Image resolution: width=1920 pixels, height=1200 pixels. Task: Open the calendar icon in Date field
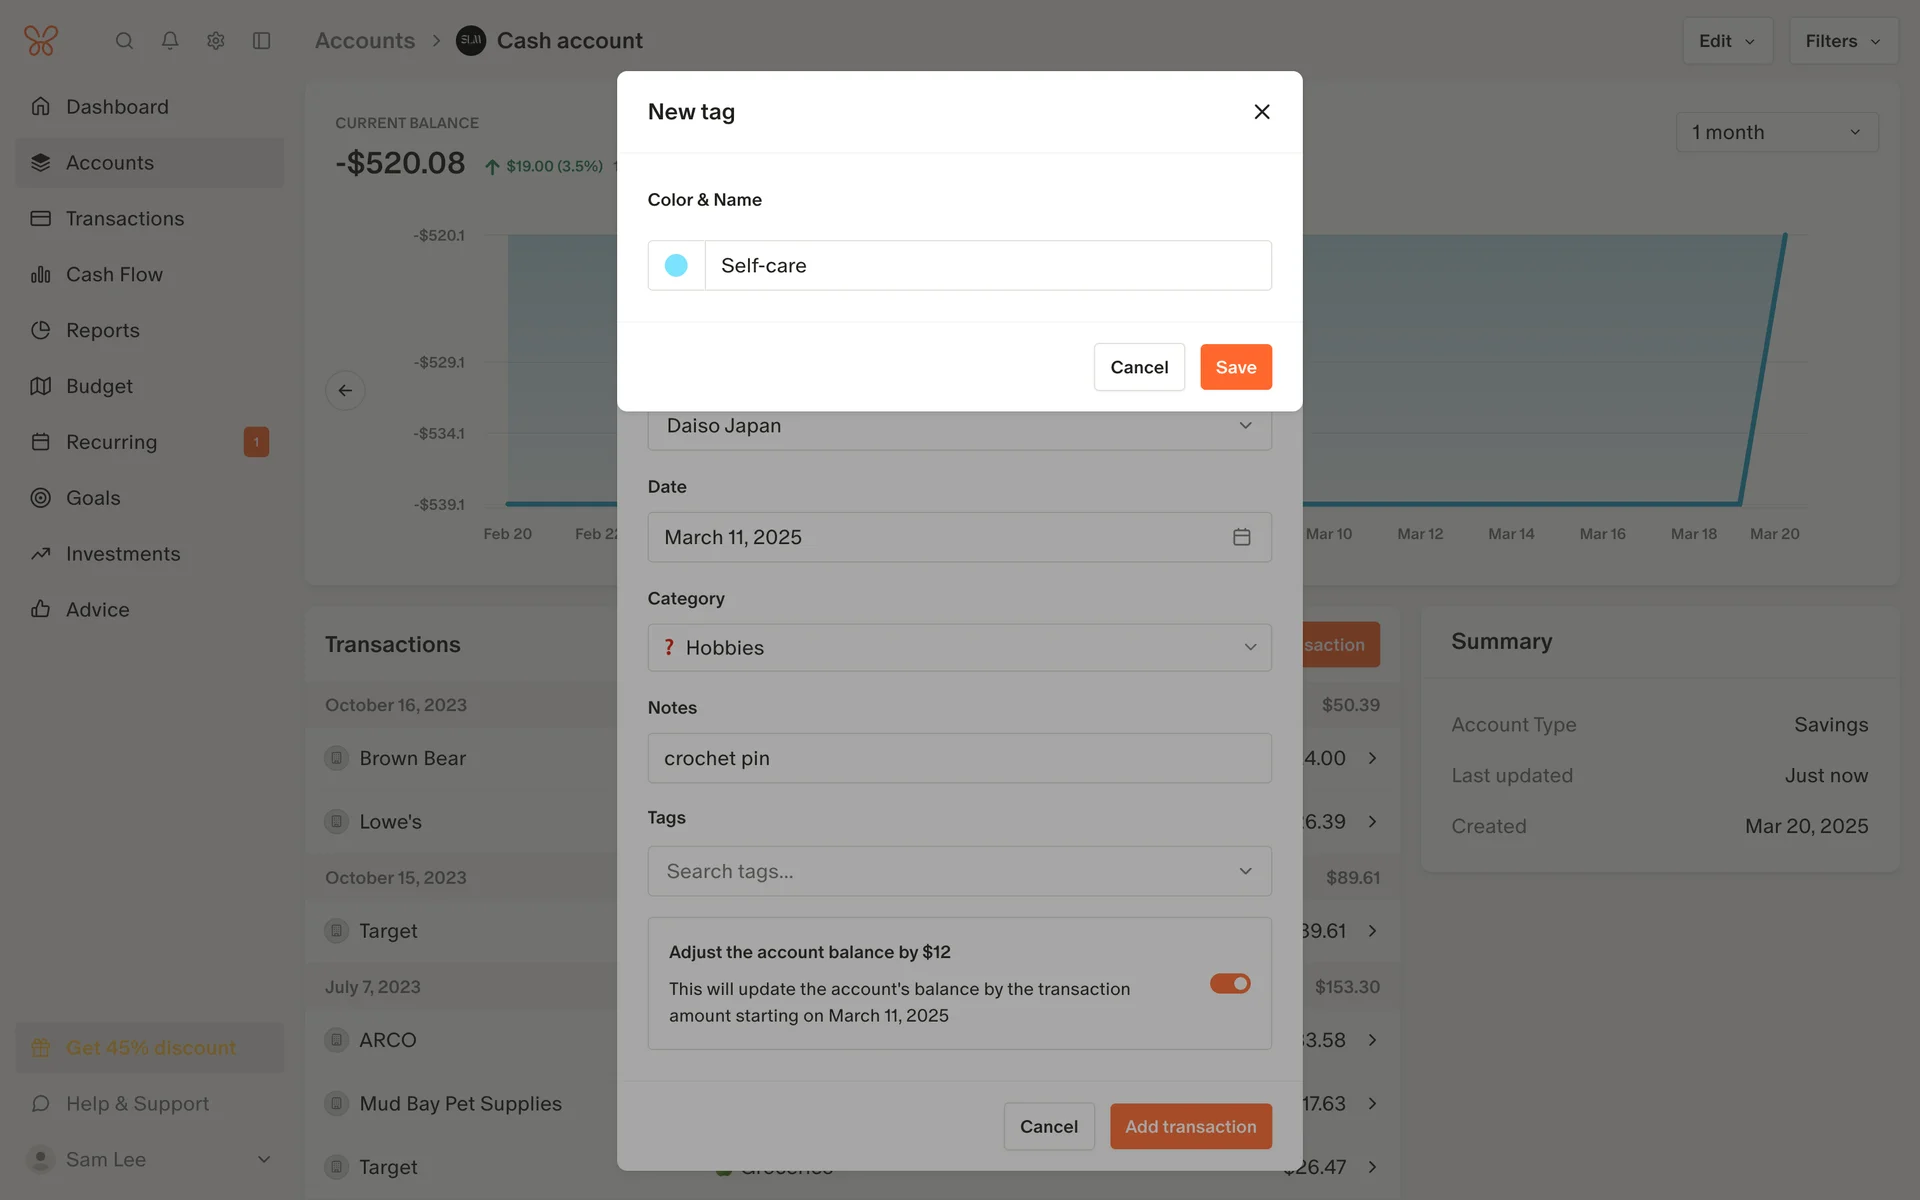[x=1241, y=537]
